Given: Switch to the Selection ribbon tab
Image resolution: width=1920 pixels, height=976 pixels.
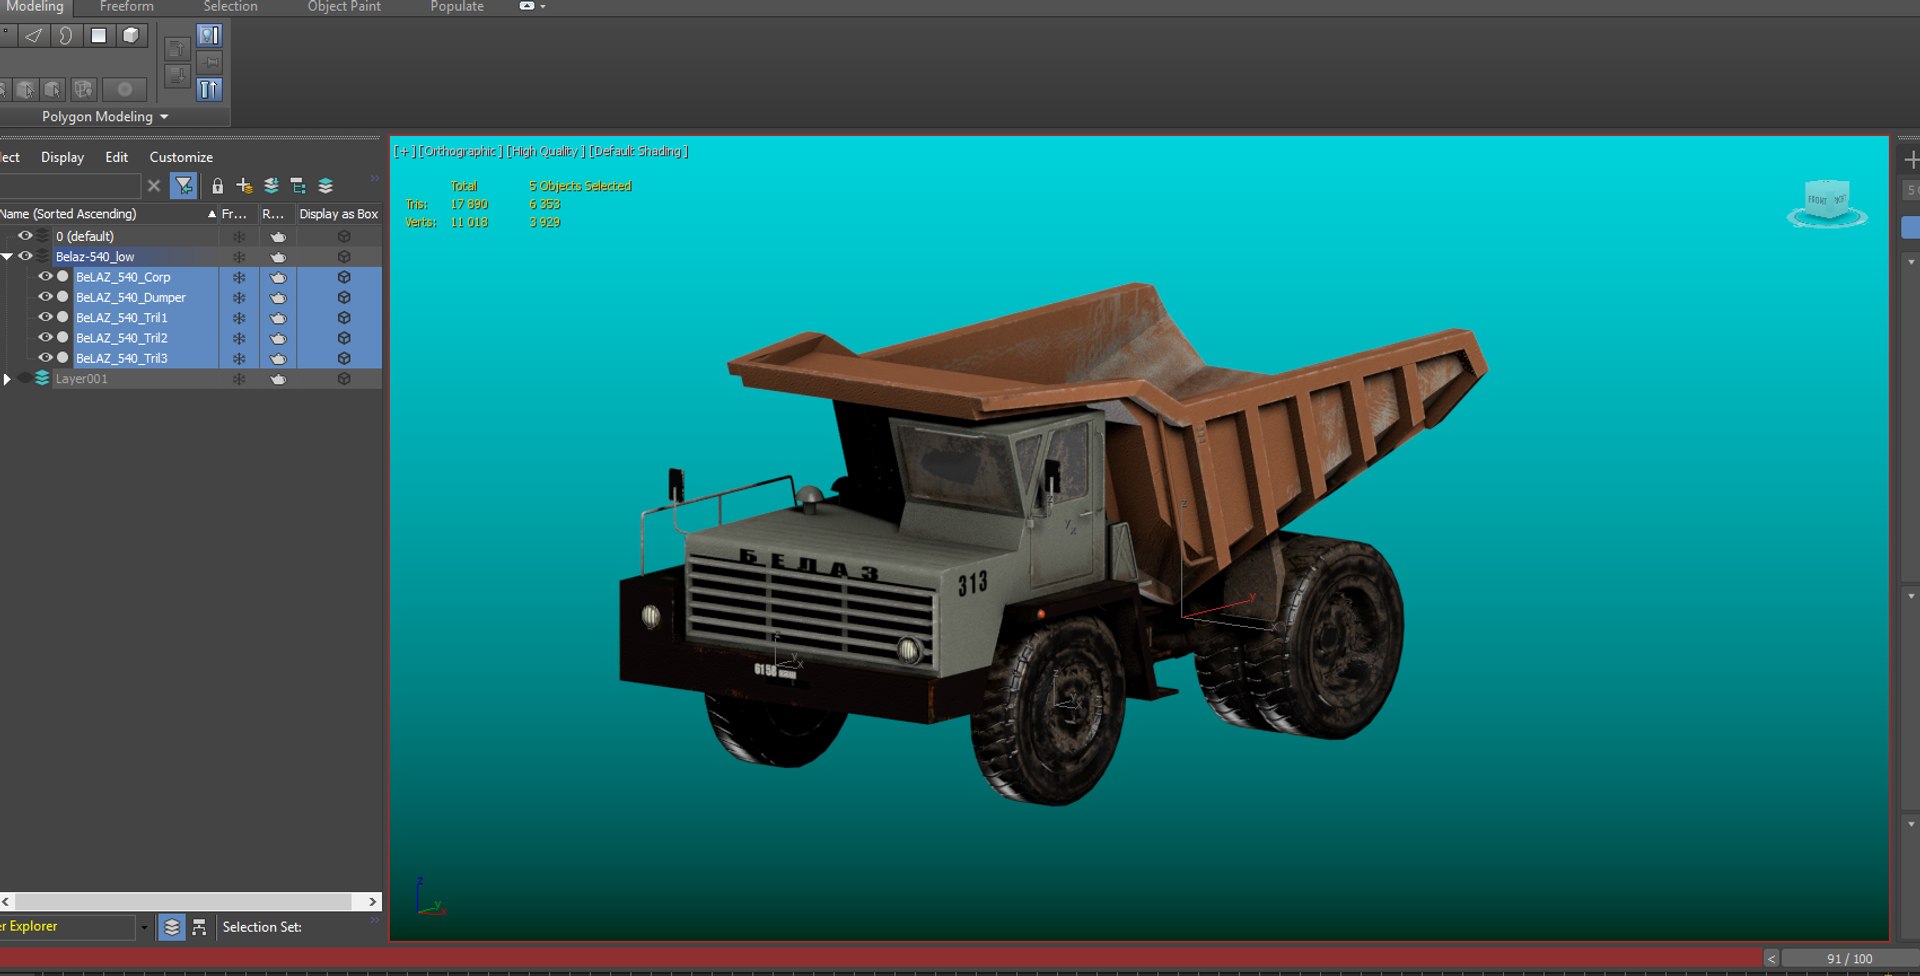Looking at the screenshot, I should point(230,7).
